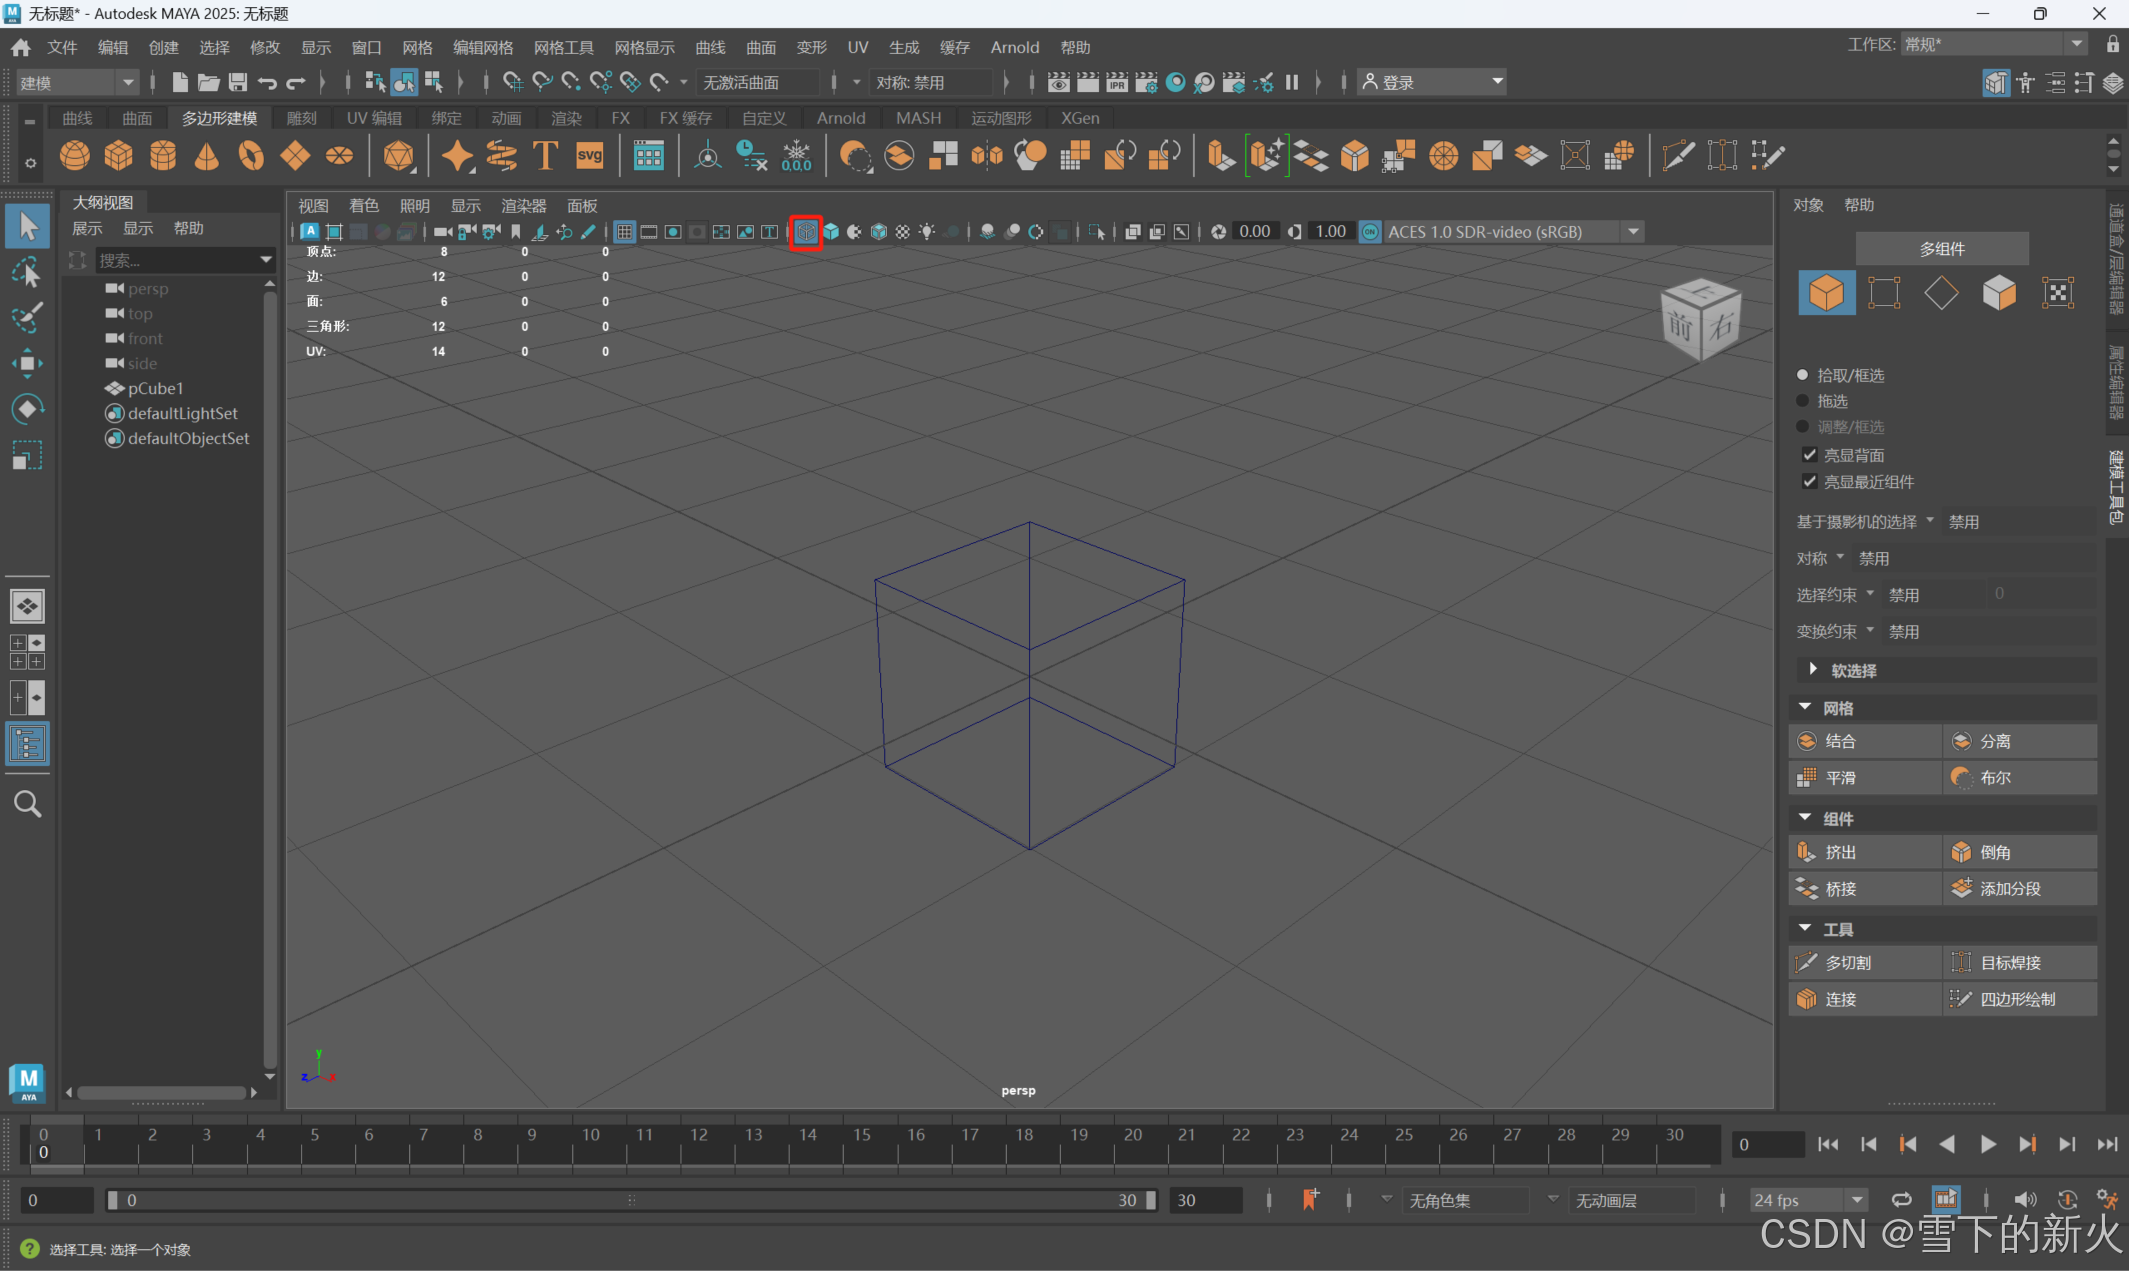This screenshot has height=1271, width=2129.
Task: Click the polygon cone shelf icon
Action: click(207, 155)
